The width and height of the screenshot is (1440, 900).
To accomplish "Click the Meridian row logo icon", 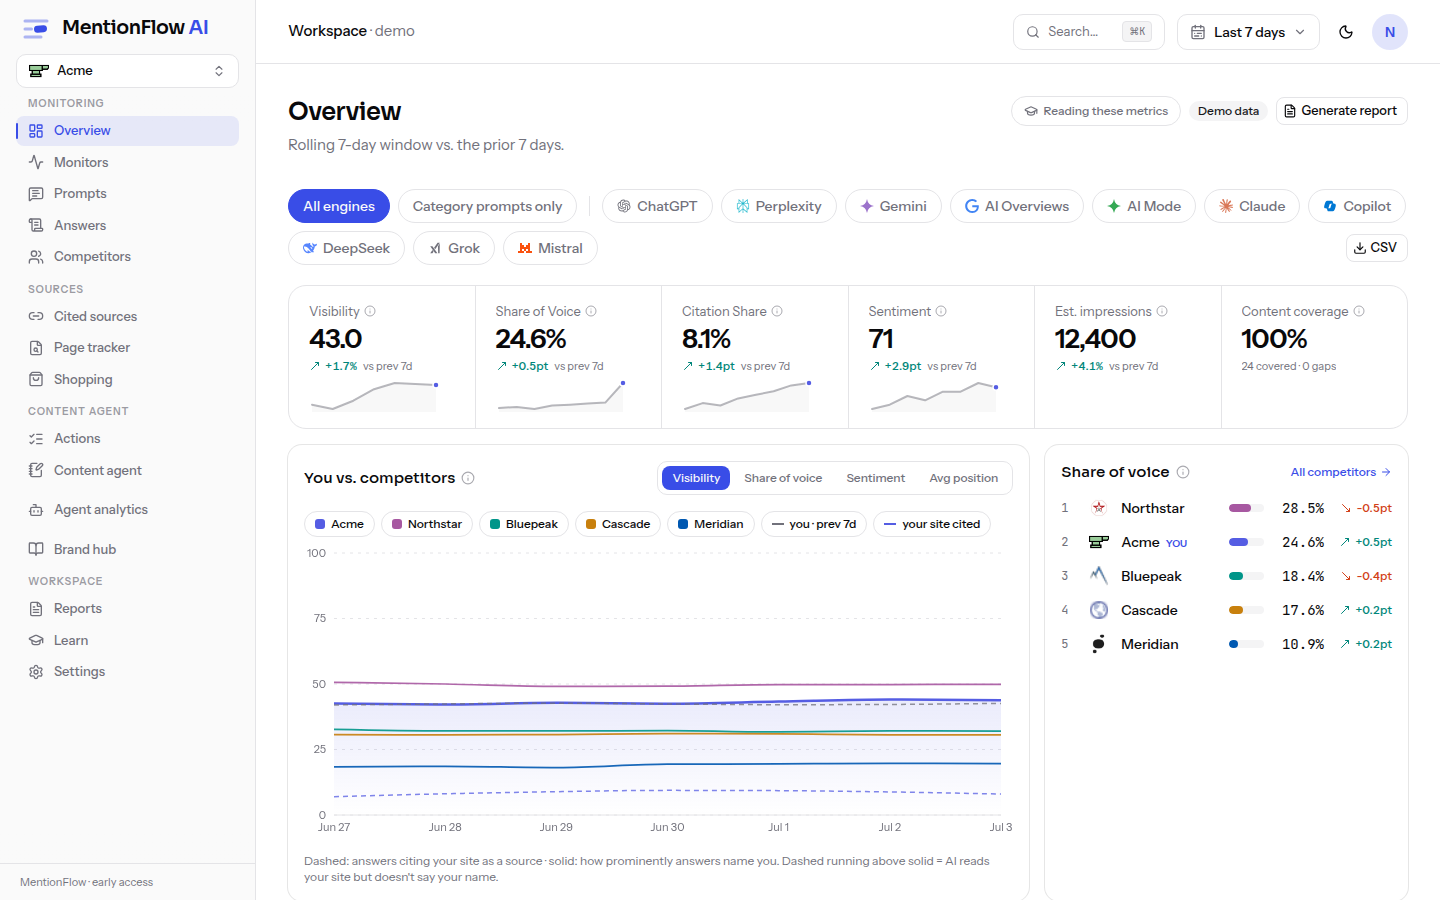I will click(1099, 644).
